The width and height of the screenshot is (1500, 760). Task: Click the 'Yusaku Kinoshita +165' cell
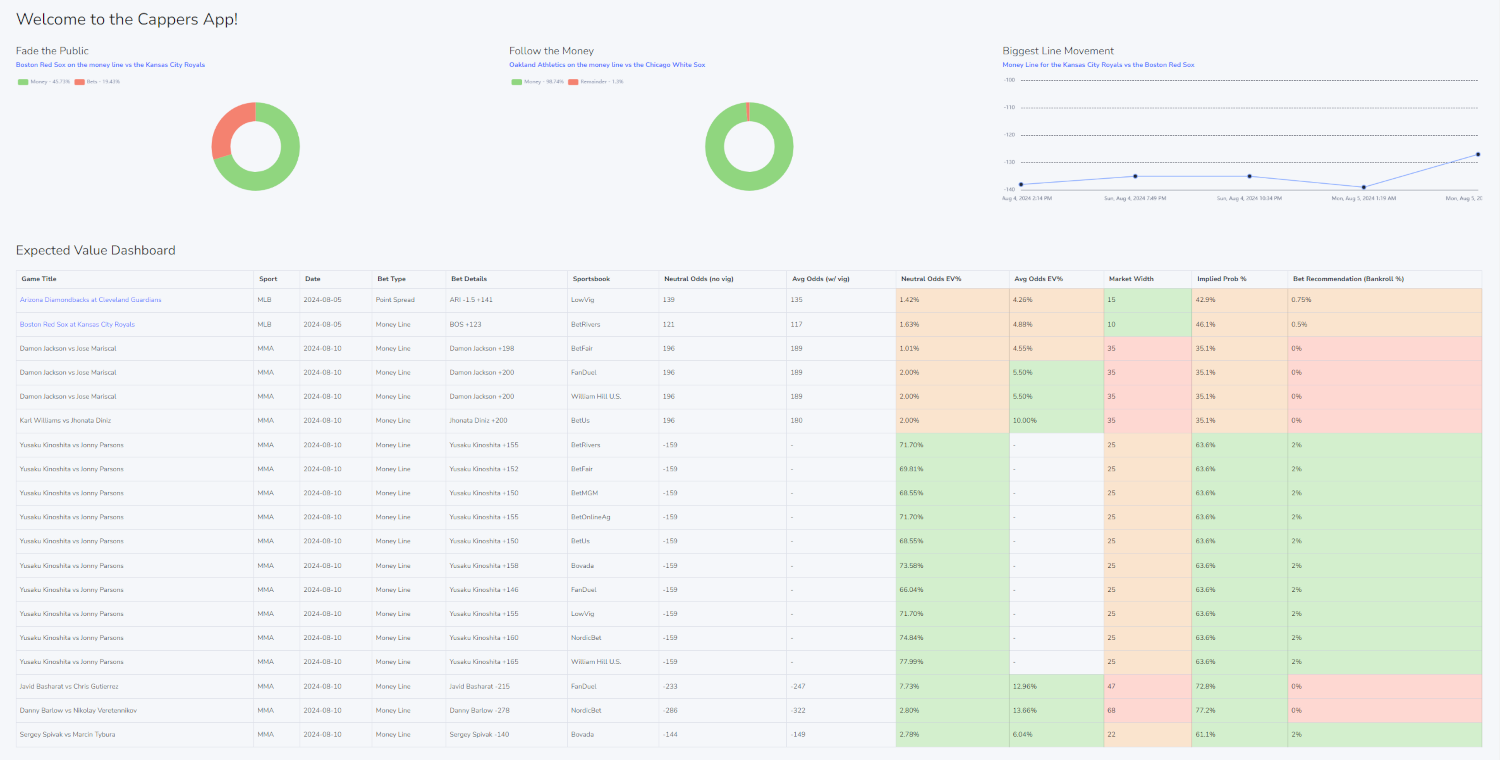[x=506, y=662]
